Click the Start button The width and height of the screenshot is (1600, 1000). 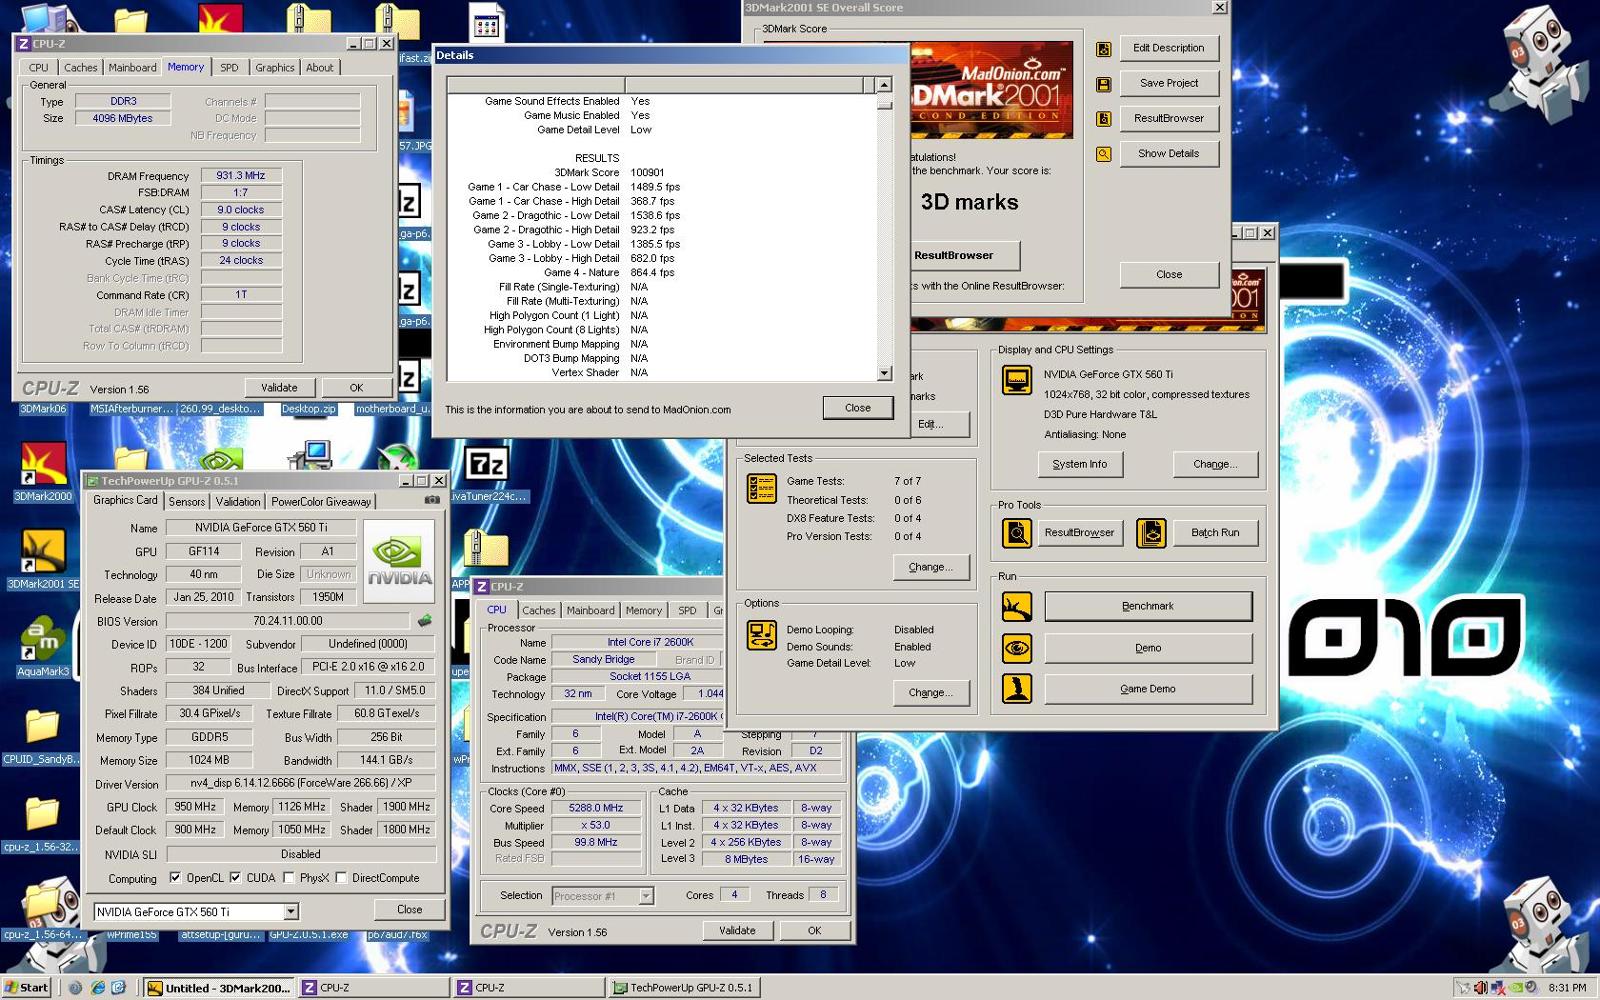click(x=27, y=988)
